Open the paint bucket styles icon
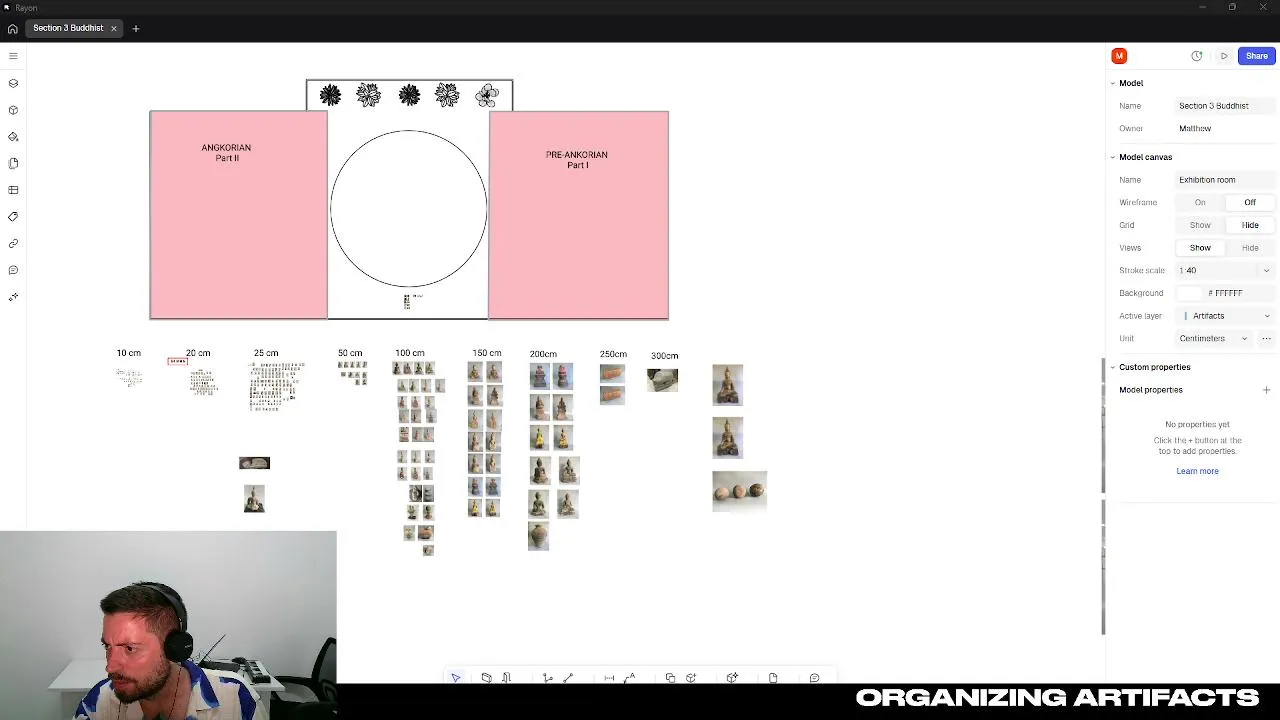This screenshot has height=720, width=1280. (x=13, y=136)
